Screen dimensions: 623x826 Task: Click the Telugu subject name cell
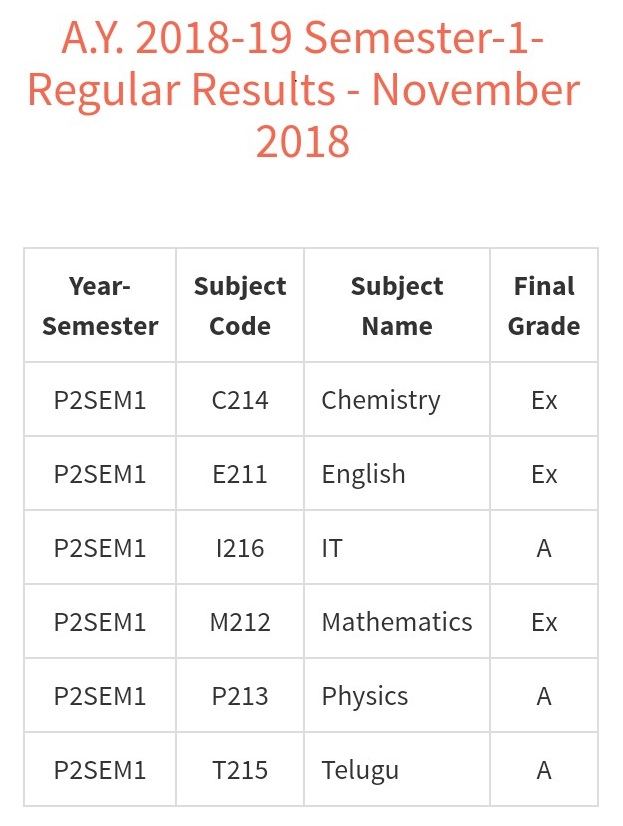point(397,770)
